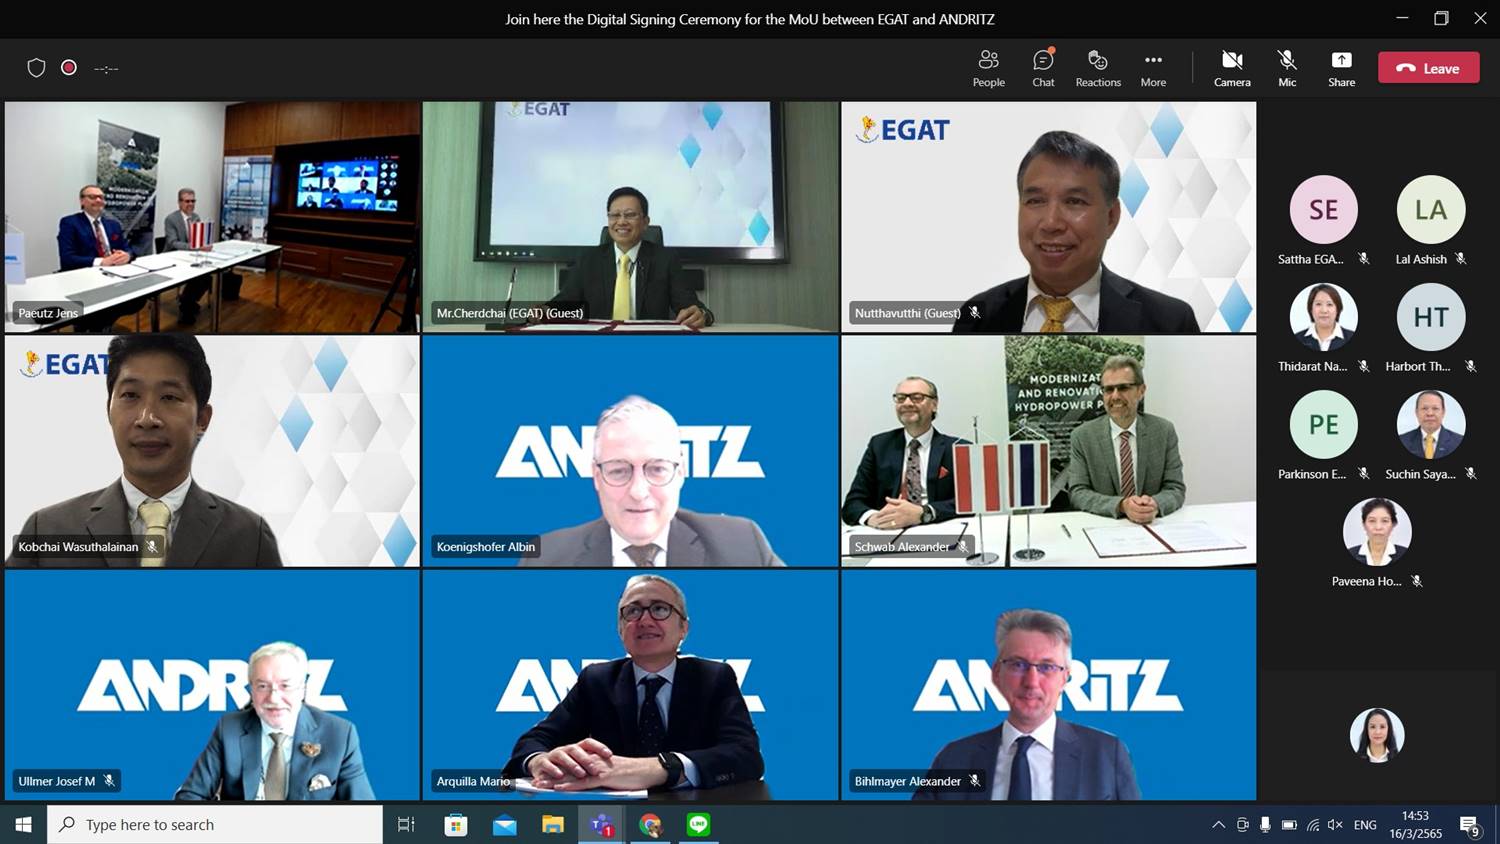Open the meeting Chat
The height and width of the screenshot is (844, 1500).
[1043, 68]
